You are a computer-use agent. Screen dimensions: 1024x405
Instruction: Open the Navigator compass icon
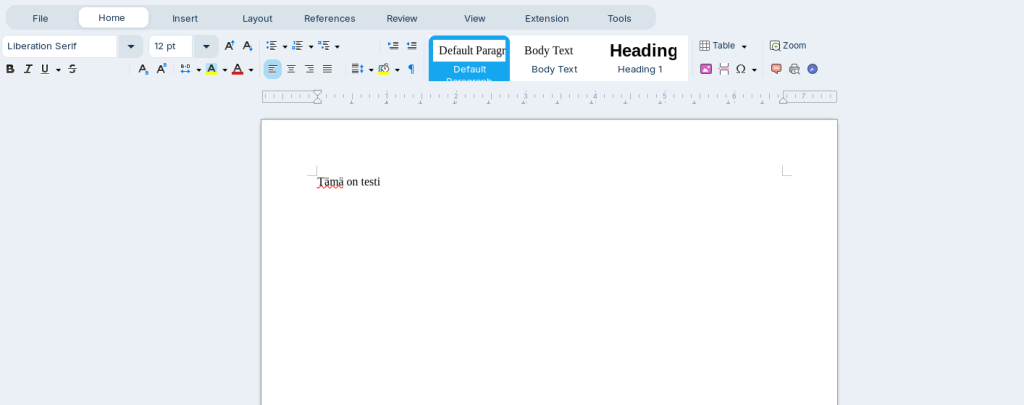click(x=812, y=69)
